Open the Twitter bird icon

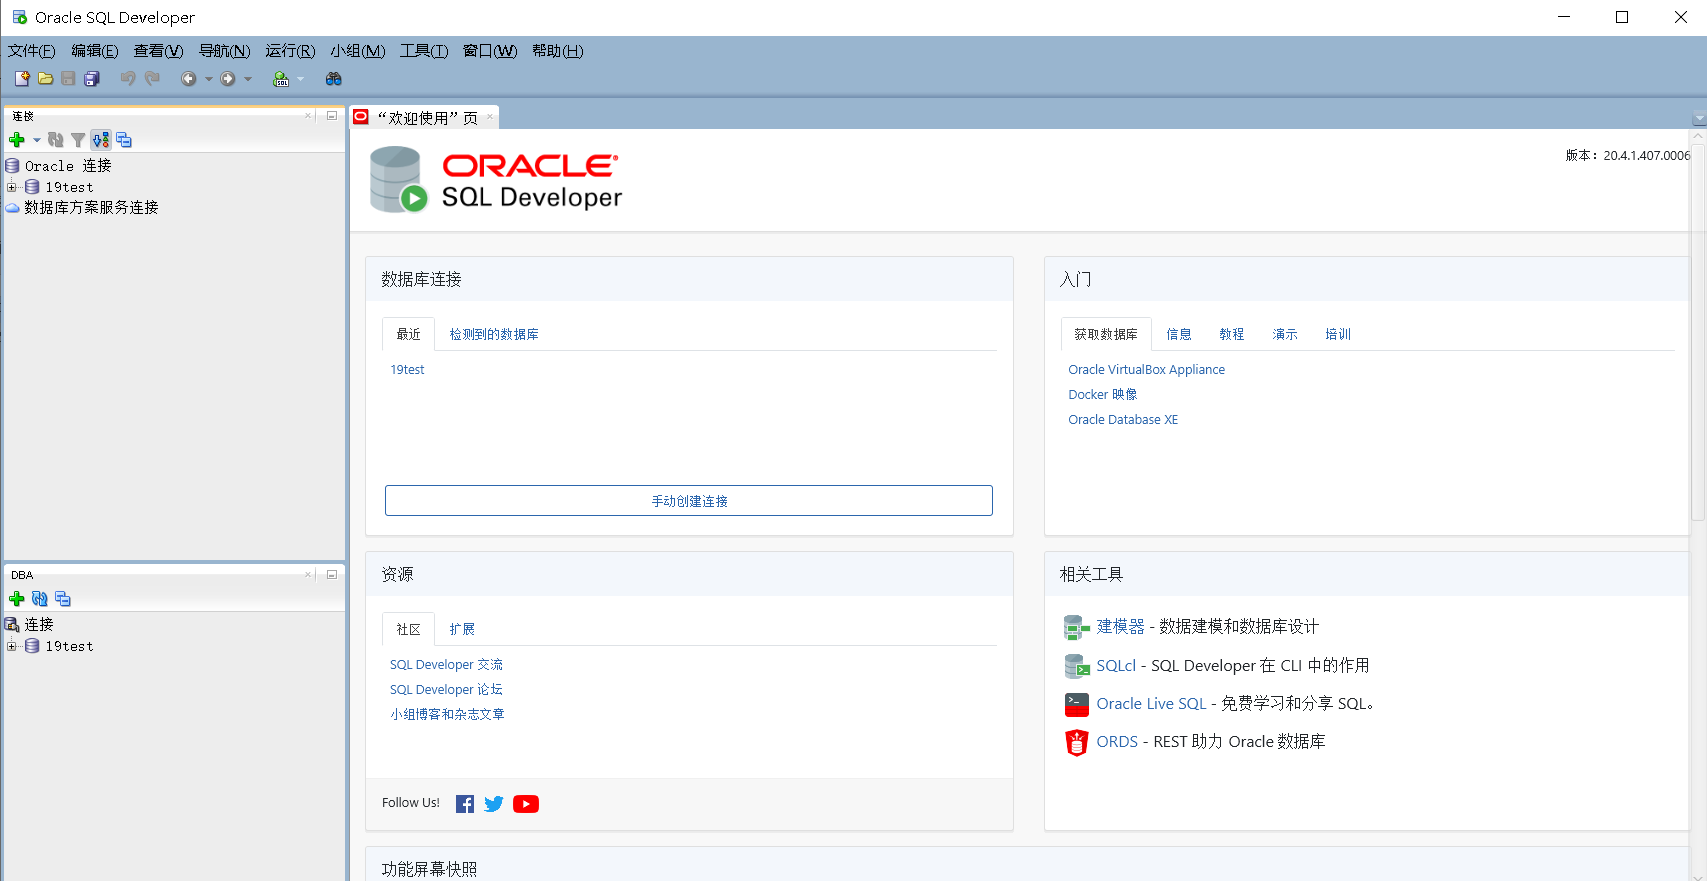(494, 804)
